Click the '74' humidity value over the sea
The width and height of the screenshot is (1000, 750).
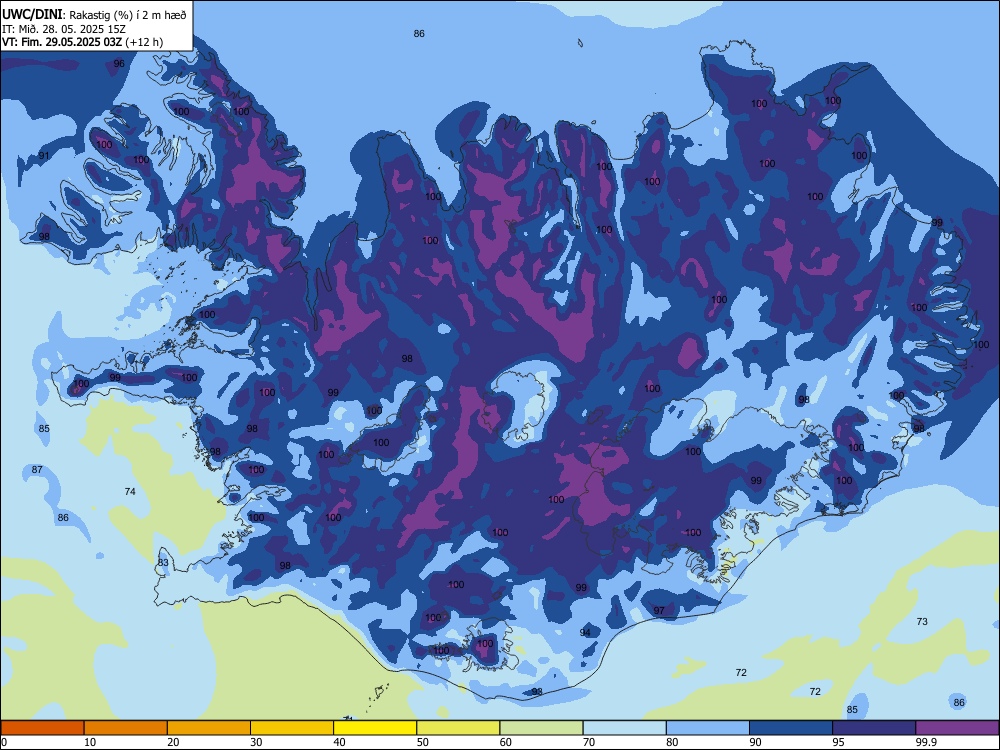130,491
